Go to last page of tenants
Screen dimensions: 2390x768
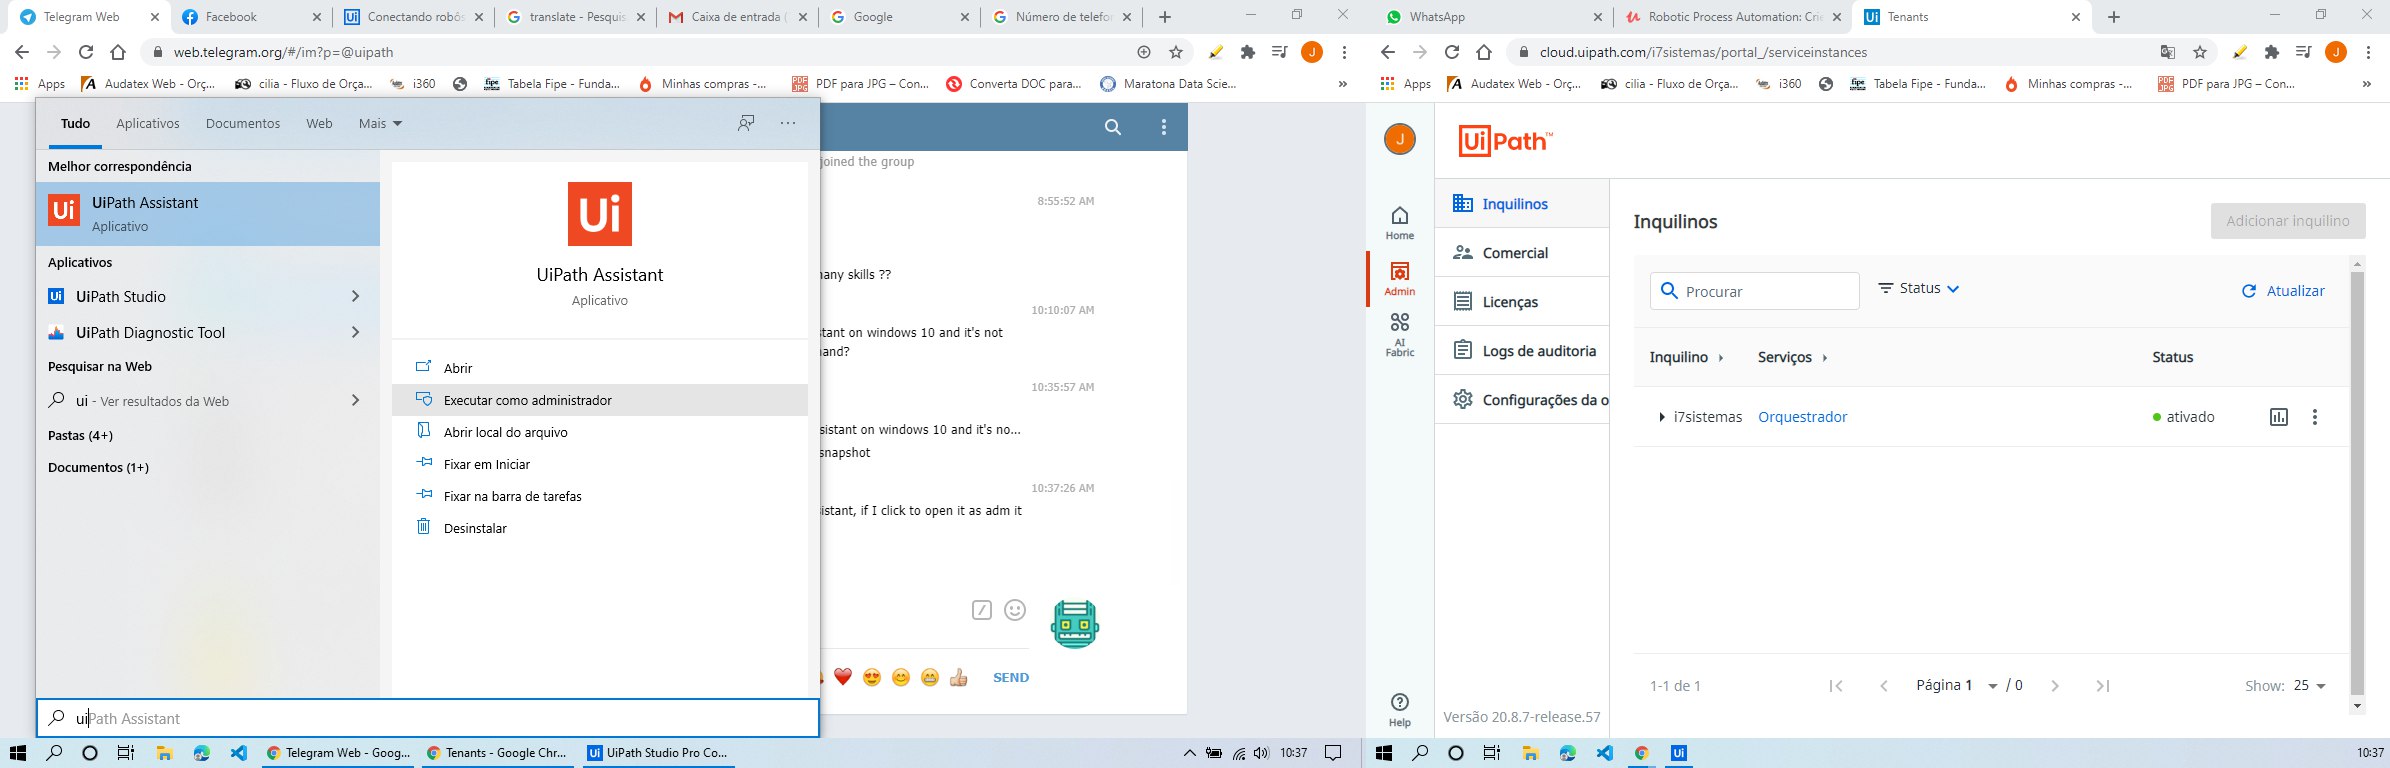coord(2103,686)
